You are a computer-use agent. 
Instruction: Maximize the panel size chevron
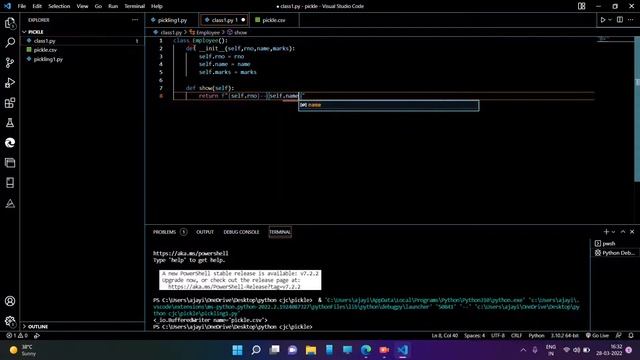623,231
